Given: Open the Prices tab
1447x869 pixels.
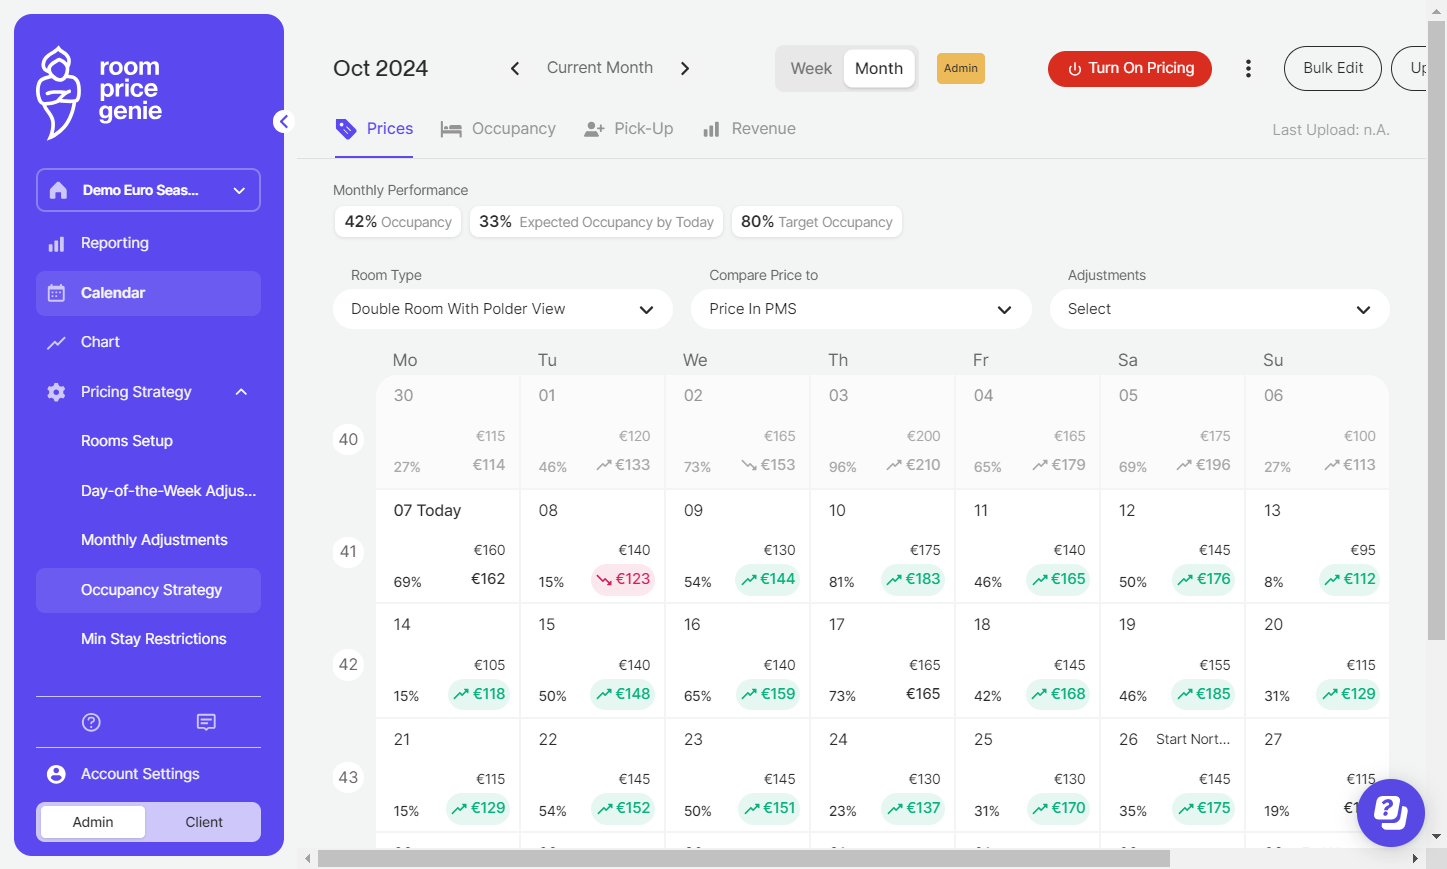Looking at the screenshot, I should tap(374, 129).
